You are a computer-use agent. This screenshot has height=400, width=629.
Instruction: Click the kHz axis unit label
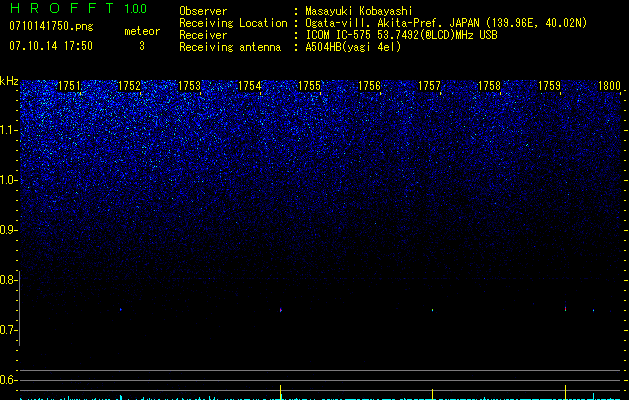pos(9,81)
